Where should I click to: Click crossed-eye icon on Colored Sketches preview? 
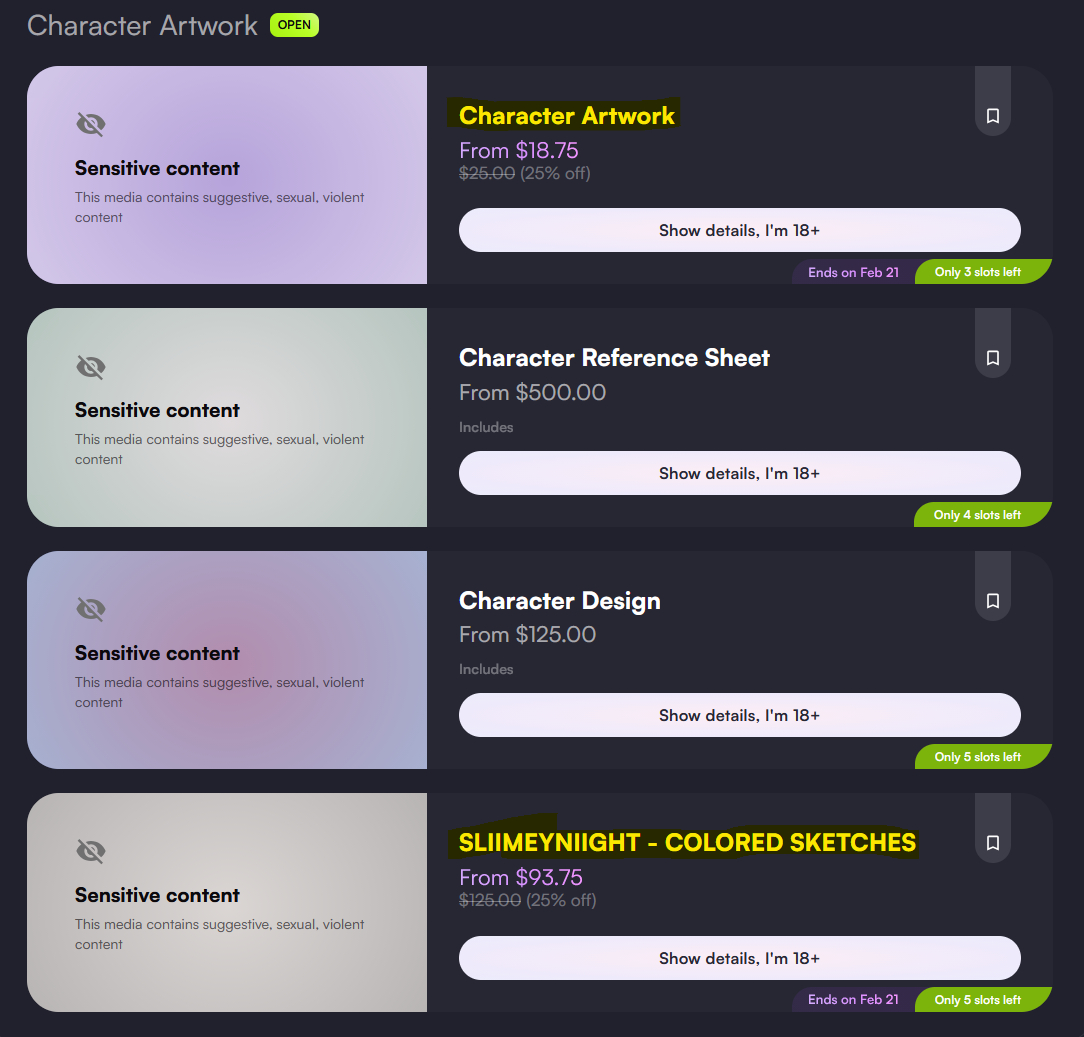coord(90,852)
